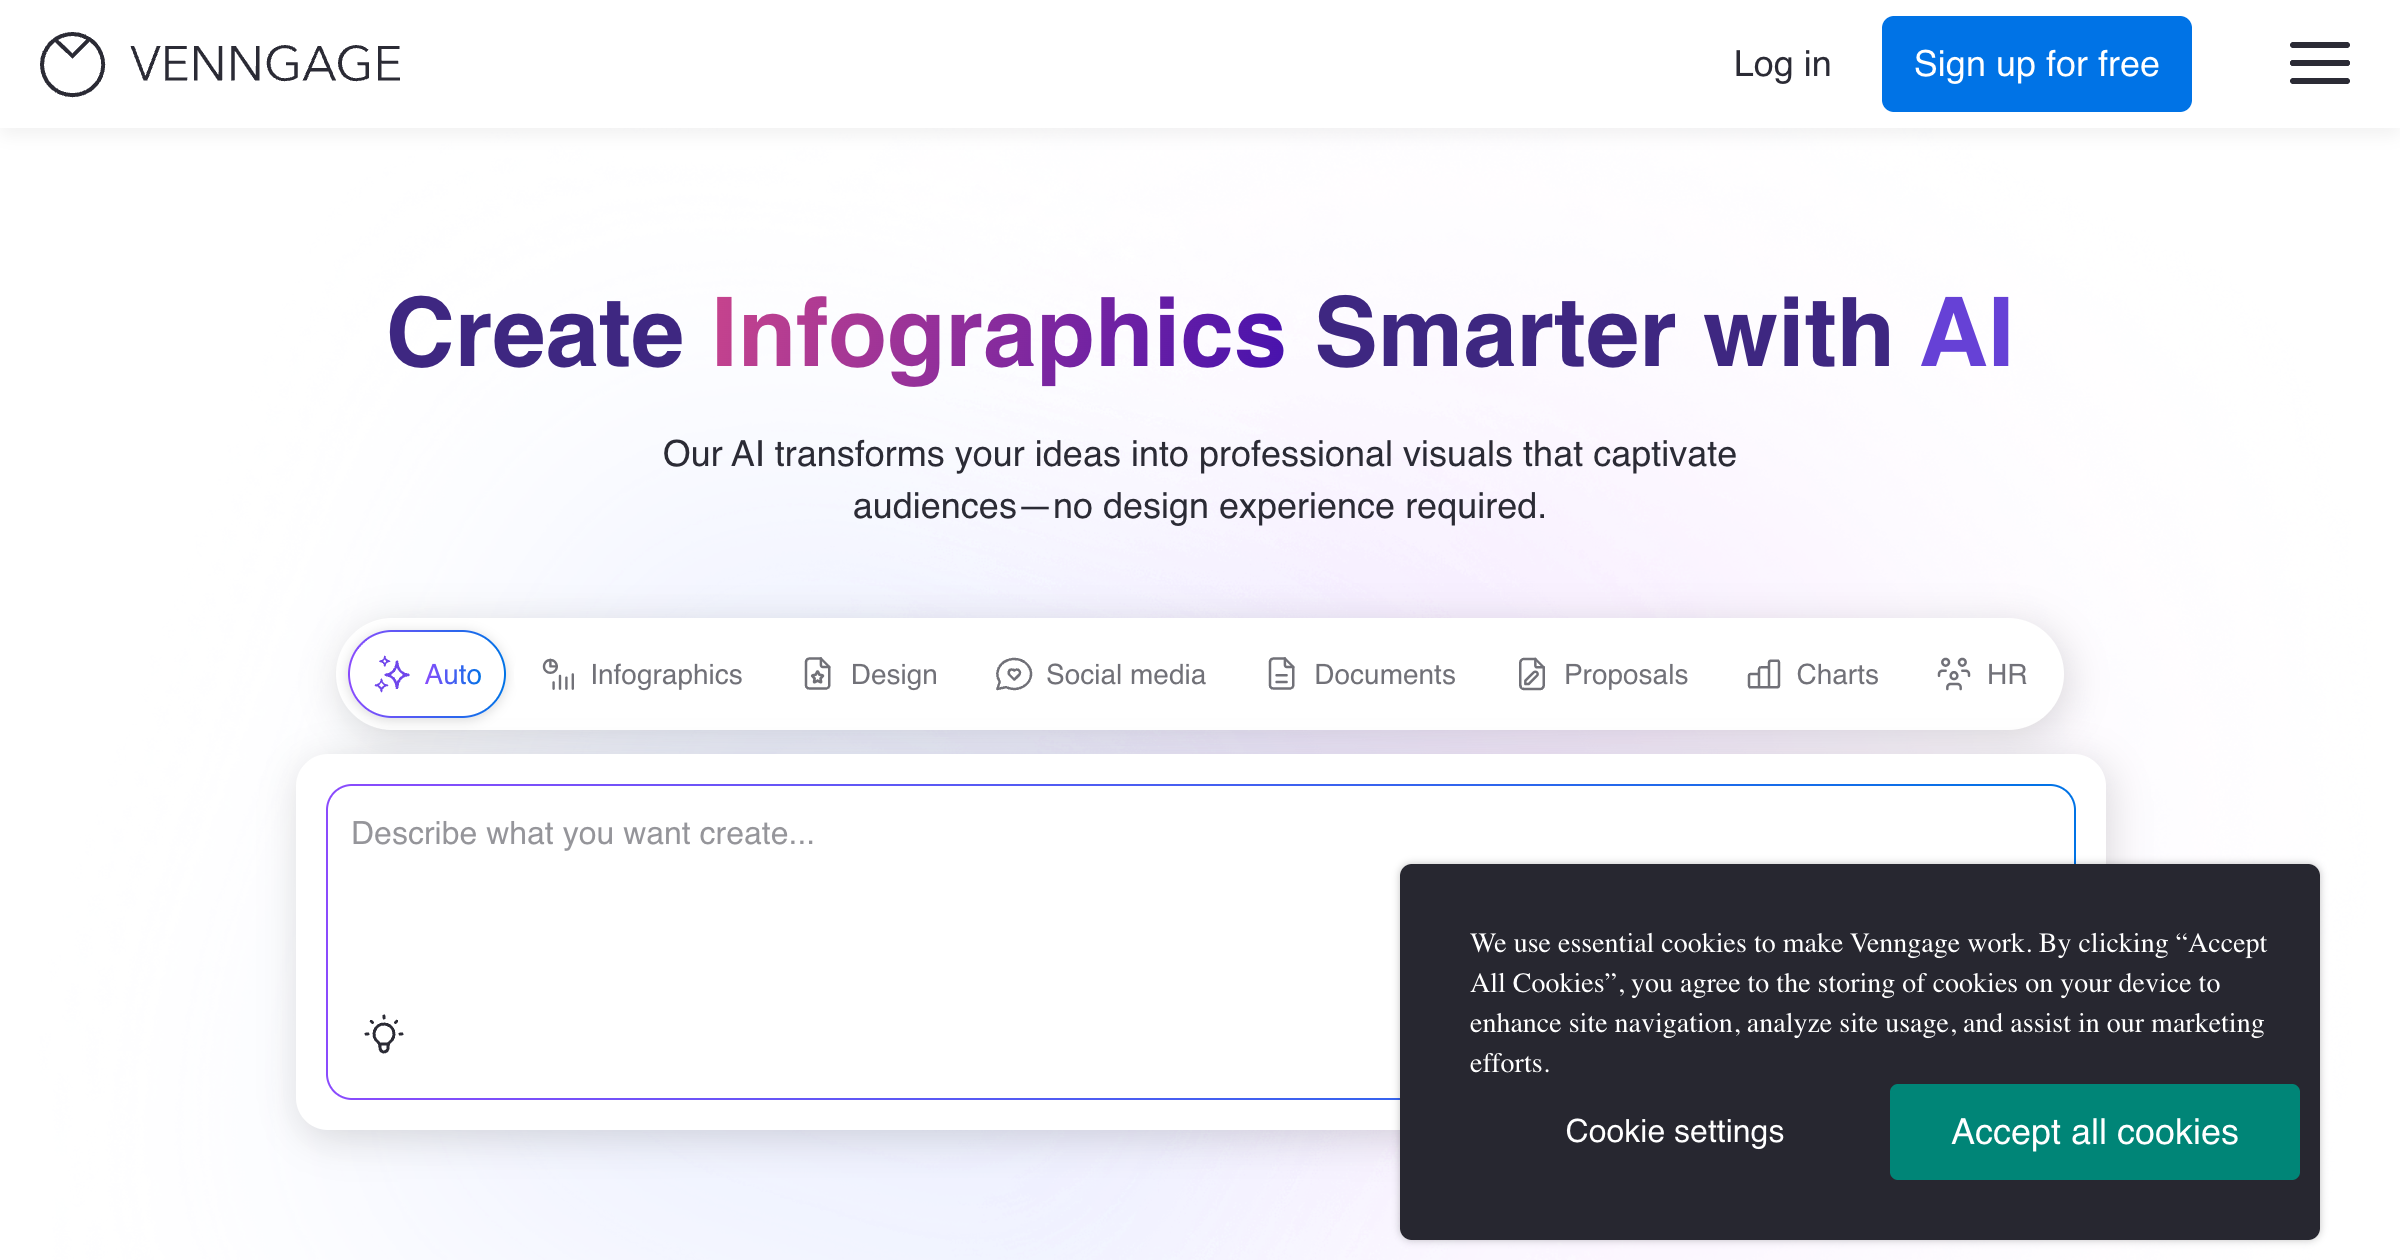Click the Documents page icon

pos(1281,674)
